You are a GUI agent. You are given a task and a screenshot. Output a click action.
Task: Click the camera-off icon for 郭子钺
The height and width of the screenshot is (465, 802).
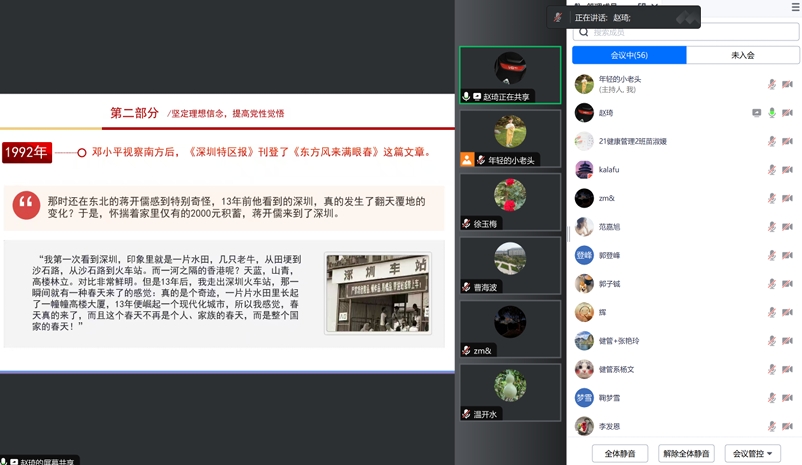click(x=787, y=284)
